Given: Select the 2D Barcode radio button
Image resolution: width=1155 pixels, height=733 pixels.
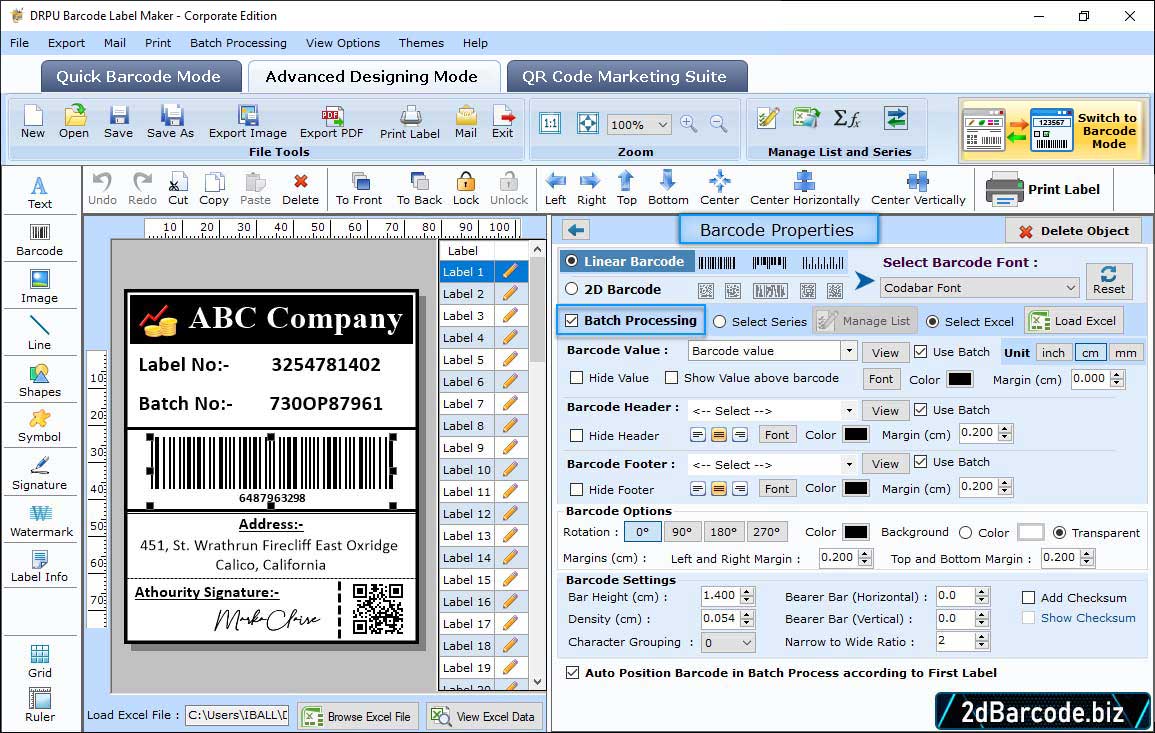Looking at the screenshot, I should click(572, 289).
